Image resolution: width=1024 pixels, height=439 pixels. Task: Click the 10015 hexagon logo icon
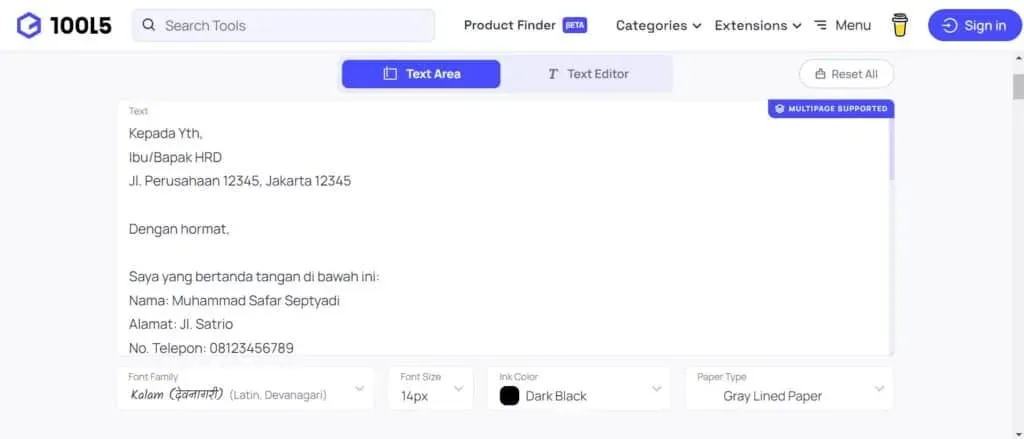29,26
